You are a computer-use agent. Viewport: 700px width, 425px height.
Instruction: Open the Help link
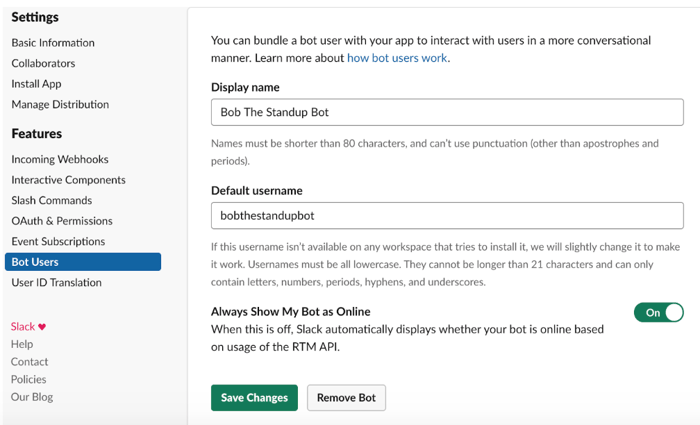click(22, 344)
